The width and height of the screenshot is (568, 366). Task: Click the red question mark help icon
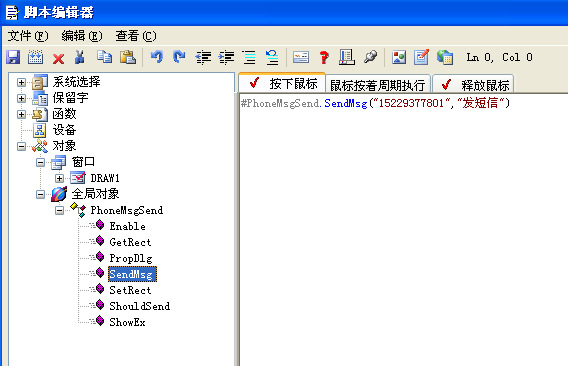pos(324,57)
